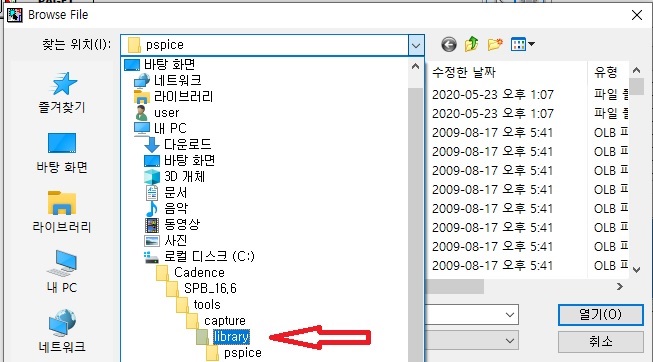Create a new folder
The width and height of the screenshot is (653, 362).
coord(495,44)
